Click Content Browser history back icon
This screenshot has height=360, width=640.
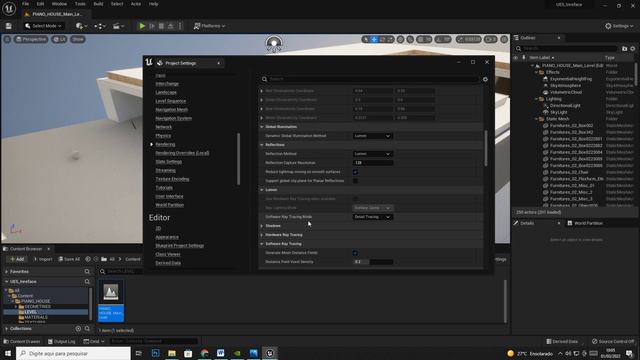coord(88,259)
